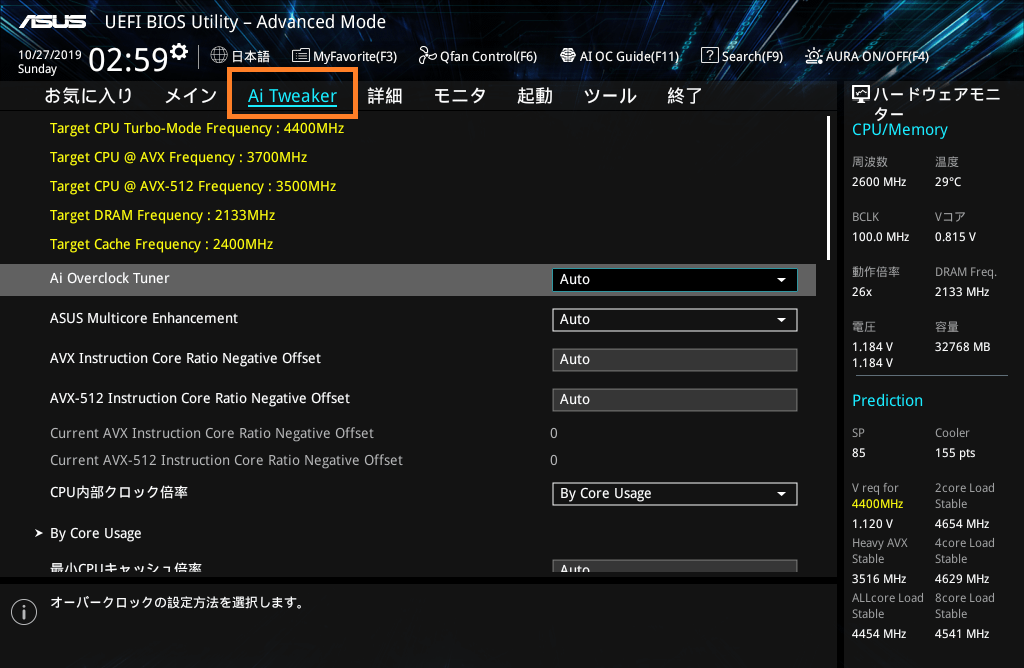The height and width of the screenshot is (668, 1024).
Task: Click the Current AVX Instruction Core Ratio Negative Offset row
Action: click(212, 434)
